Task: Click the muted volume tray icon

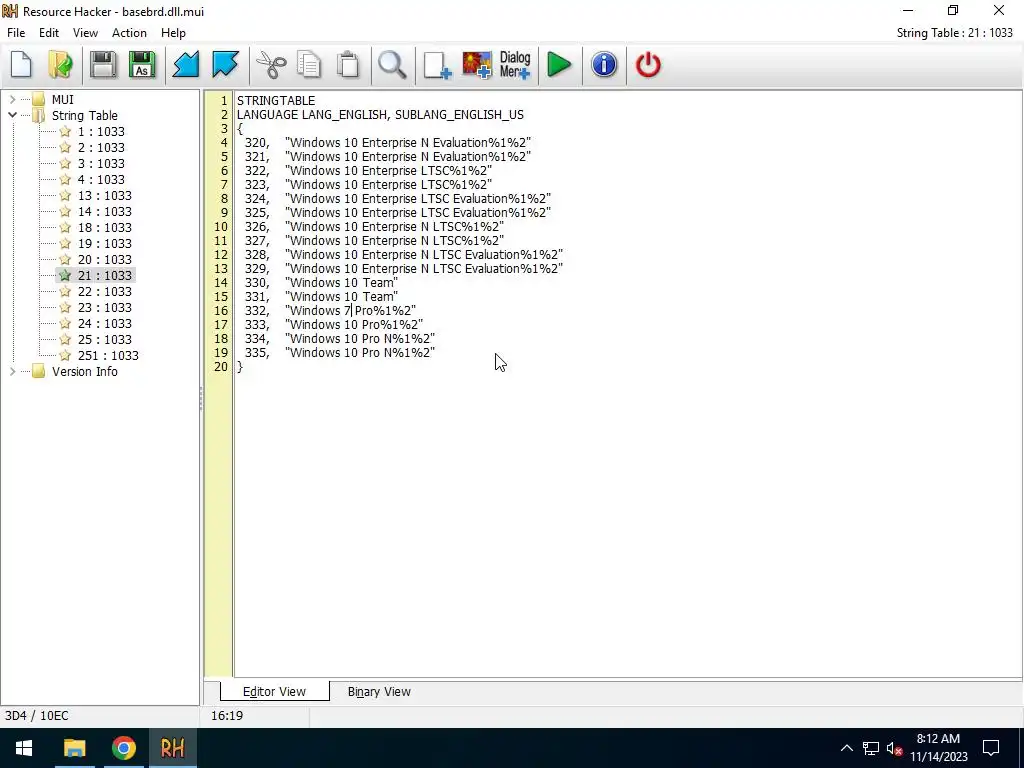Action: click(x=894, y=748)
